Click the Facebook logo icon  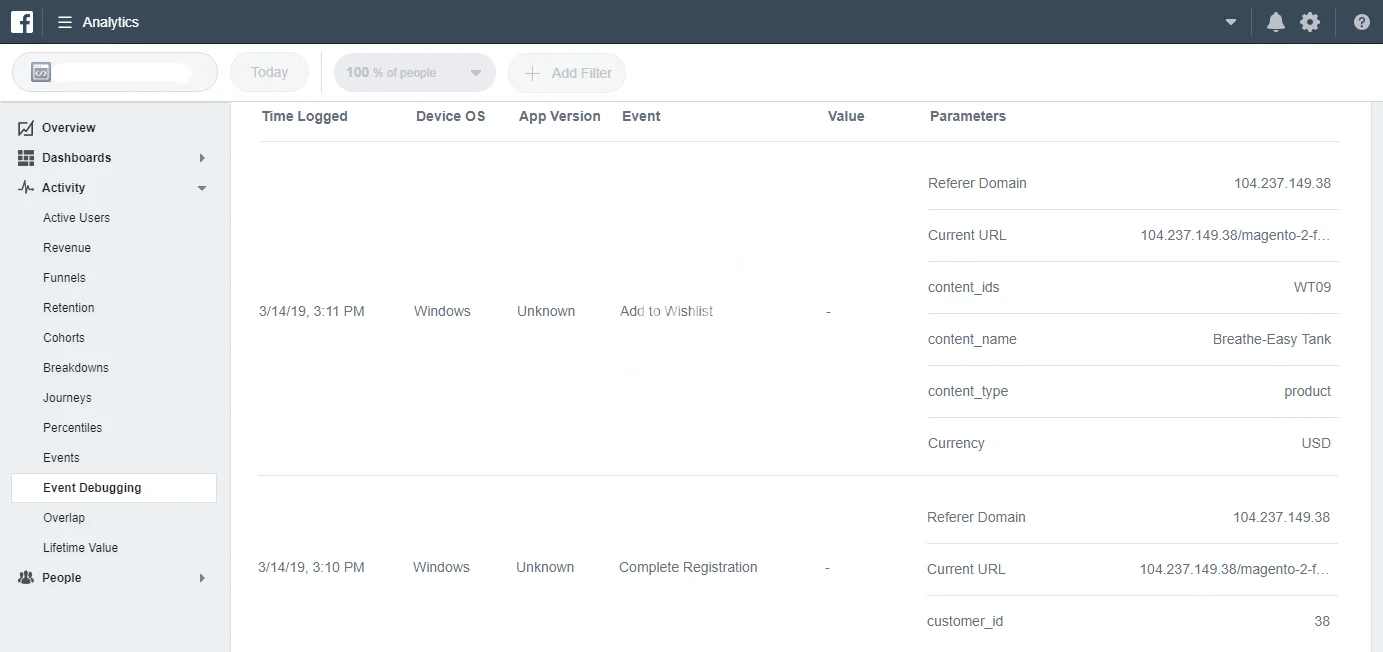pos(22,22)
